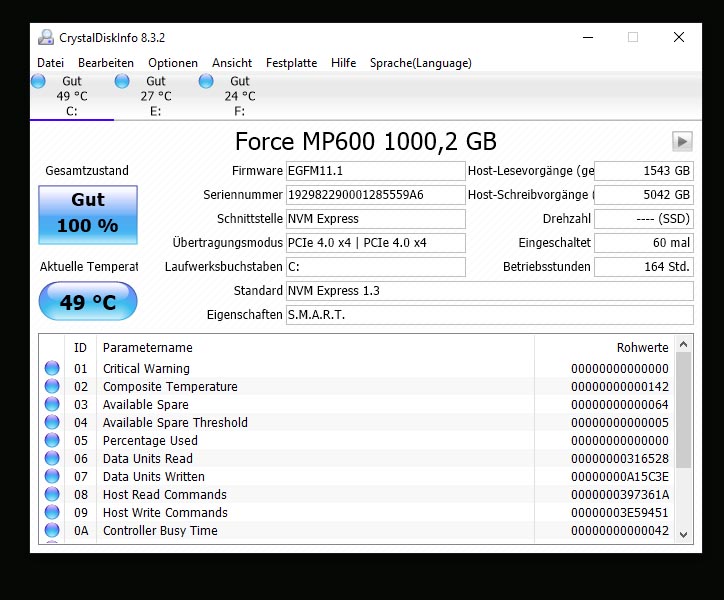This screenshot has height=600, width=724.
Task: Click the SMART list scrollbar thumb
Action: coord(684,410)
